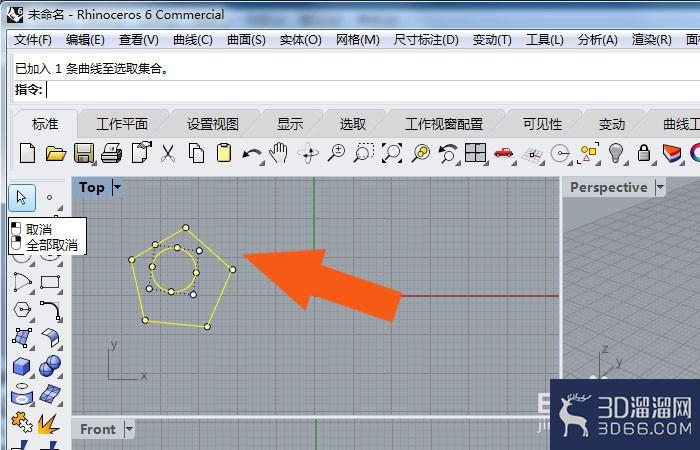The image size is (700, 450).
Task: Join objects with the puzzle piece icon
Action: coord(21,421)
